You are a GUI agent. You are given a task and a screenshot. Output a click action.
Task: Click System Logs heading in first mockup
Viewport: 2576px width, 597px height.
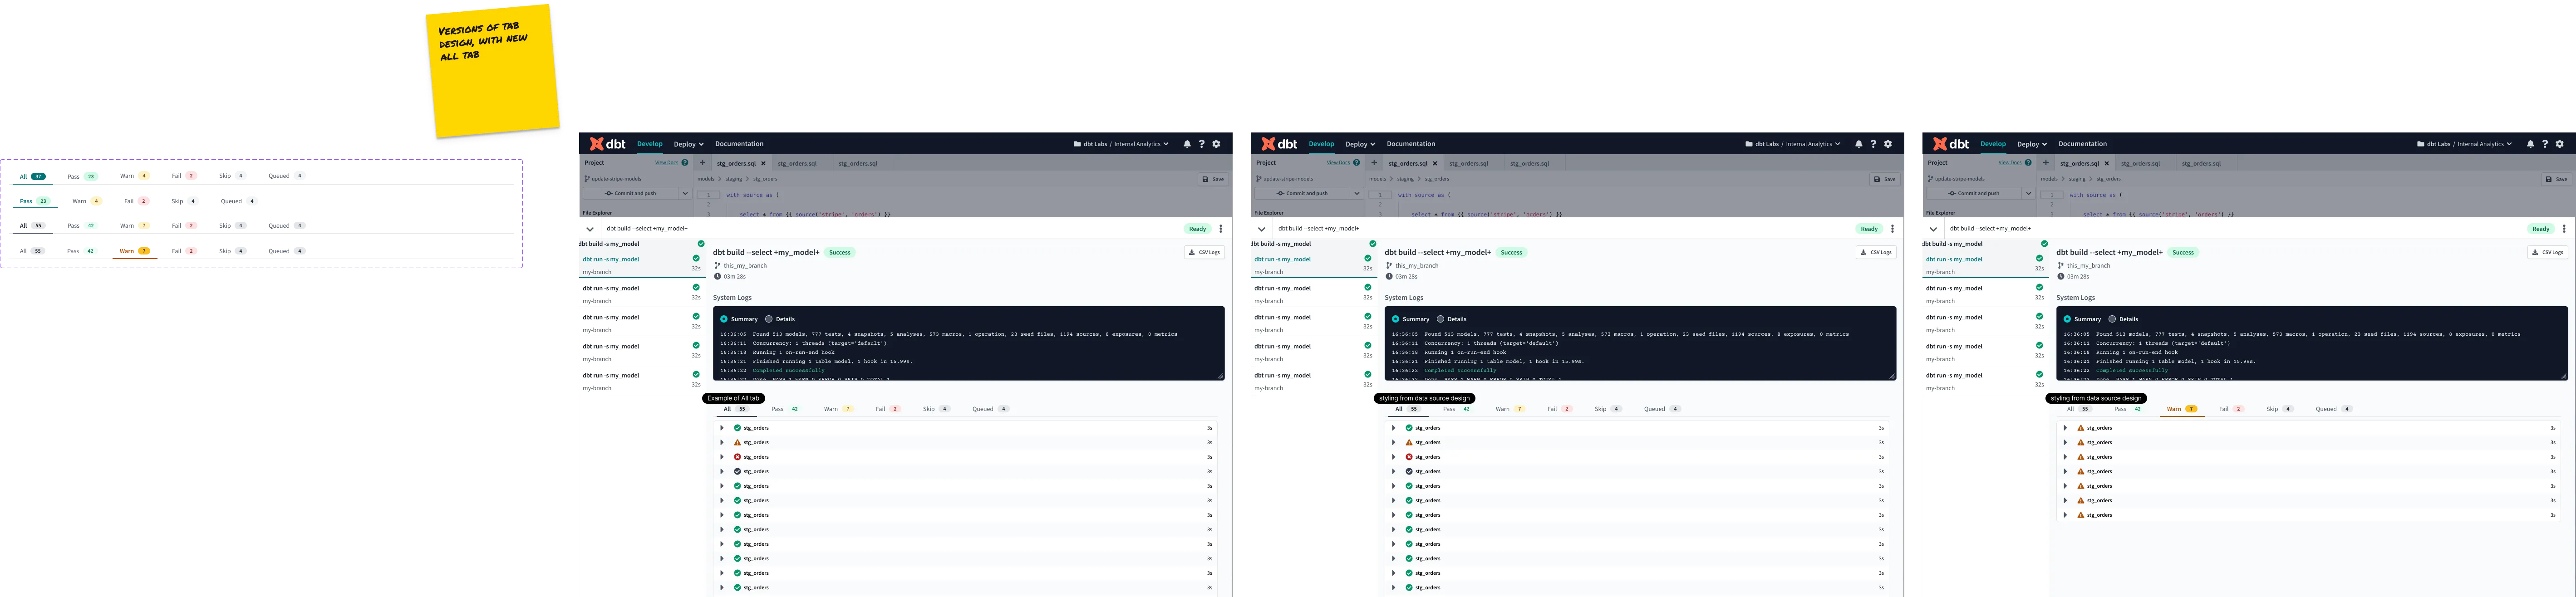click(x=732, y=298)
